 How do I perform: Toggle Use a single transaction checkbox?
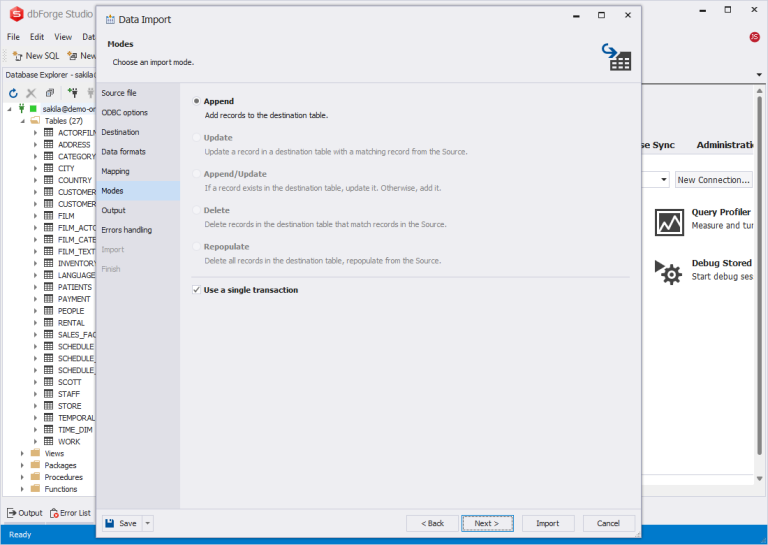click(197, 290)
